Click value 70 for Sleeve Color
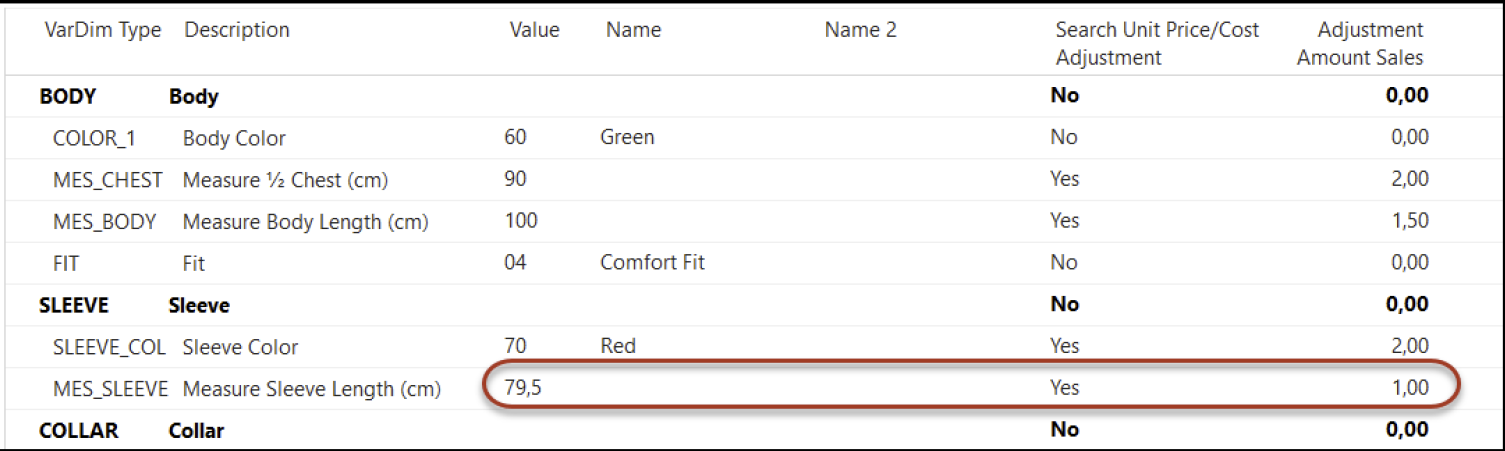1505x451 pixels. 516,346
